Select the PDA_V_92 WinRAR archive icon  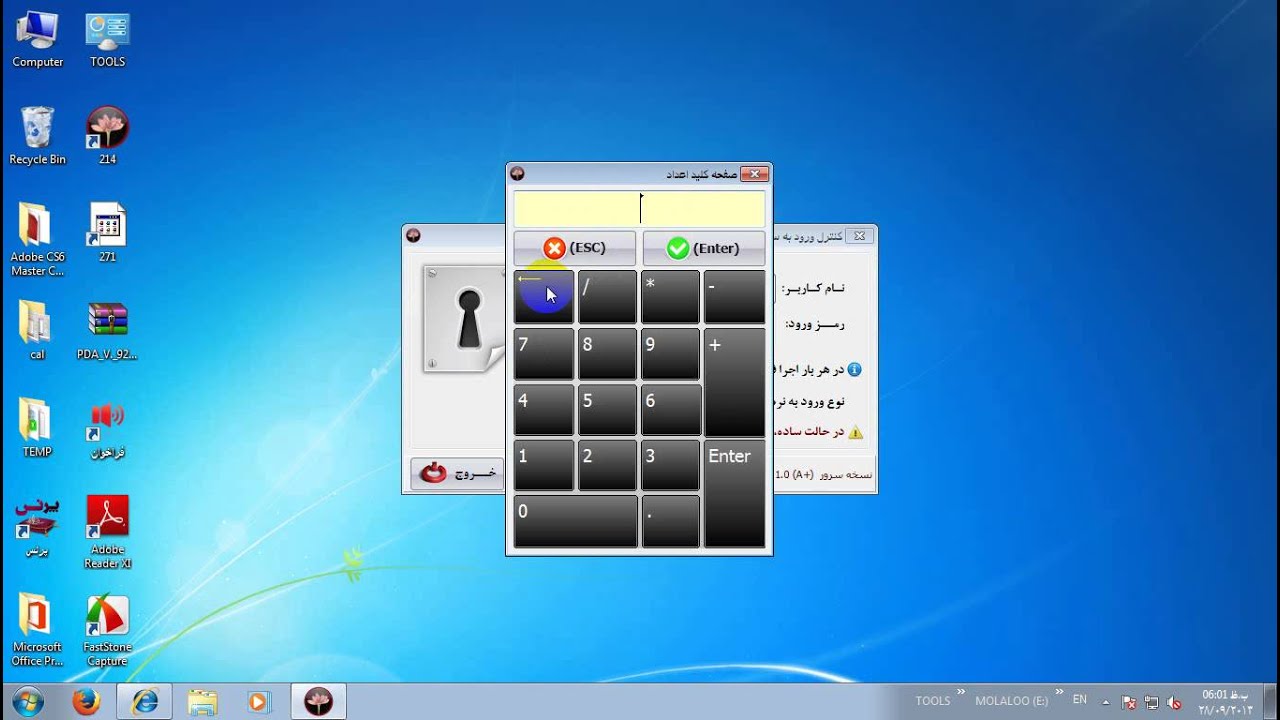tap(107, 331)
